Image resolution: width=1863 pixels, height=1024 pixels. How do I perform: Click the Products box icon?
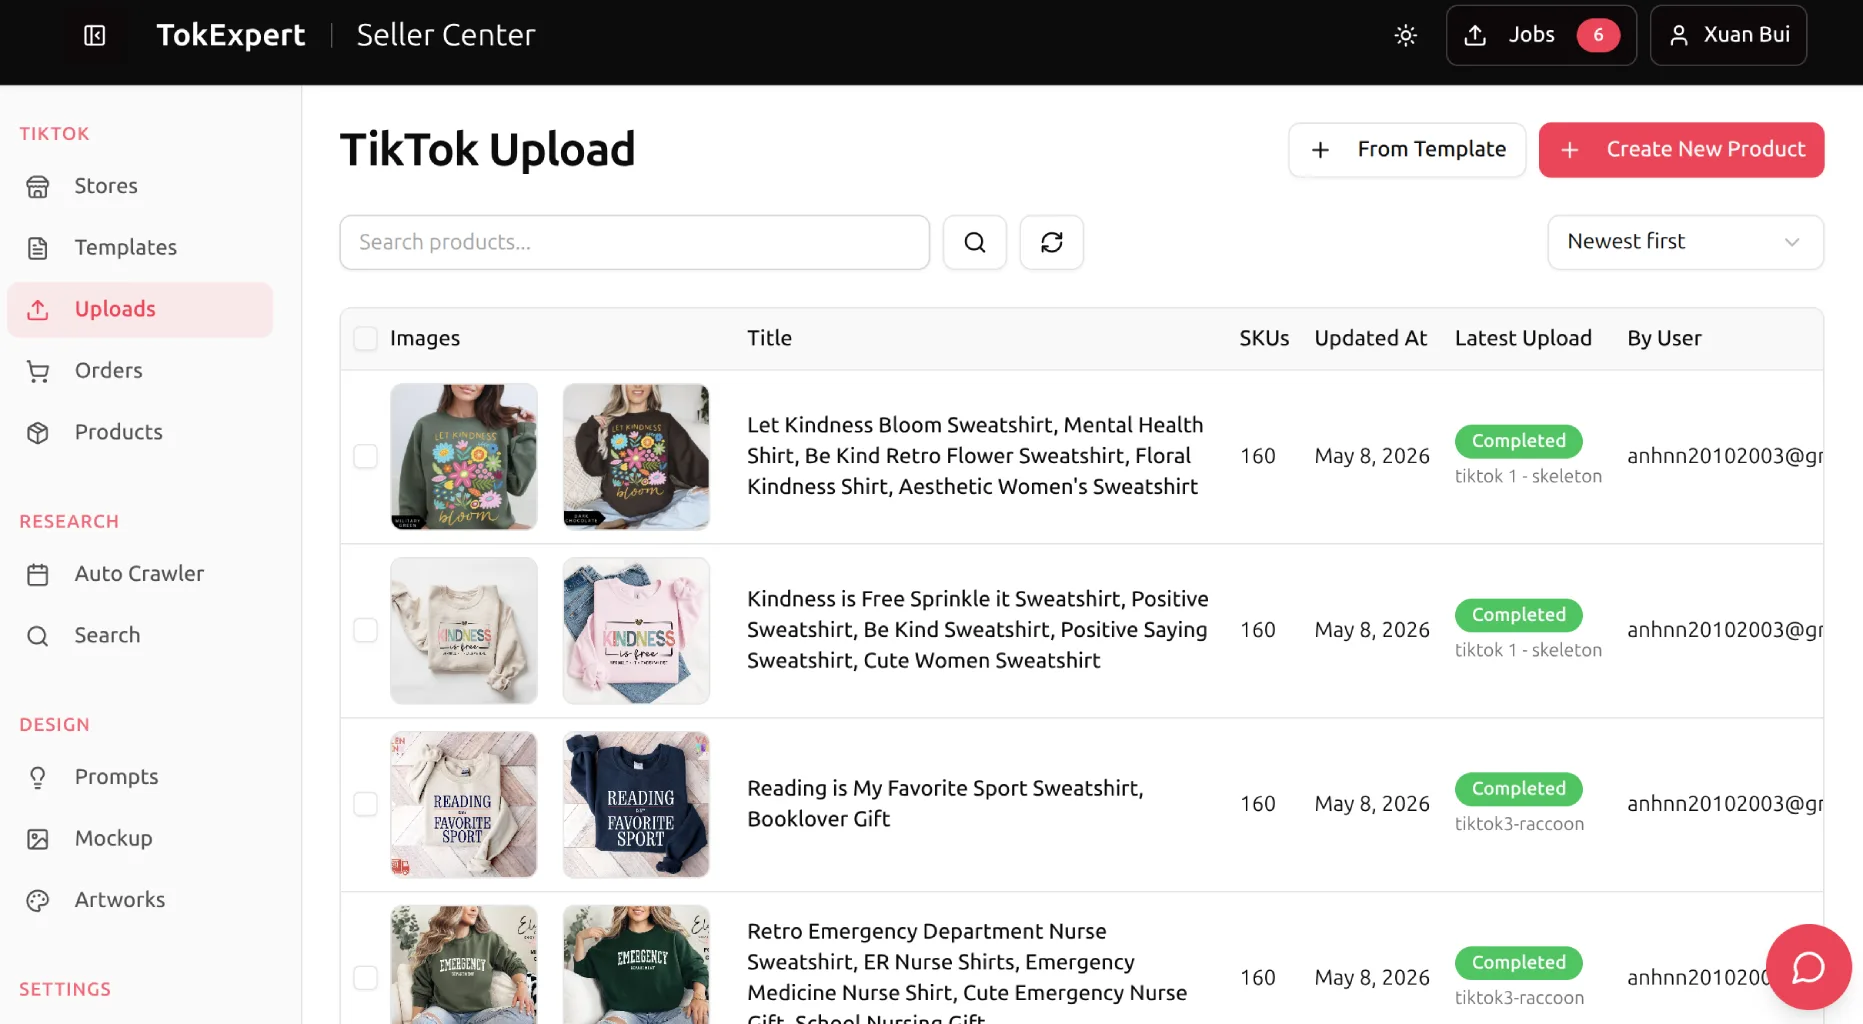tap(38, 433)
